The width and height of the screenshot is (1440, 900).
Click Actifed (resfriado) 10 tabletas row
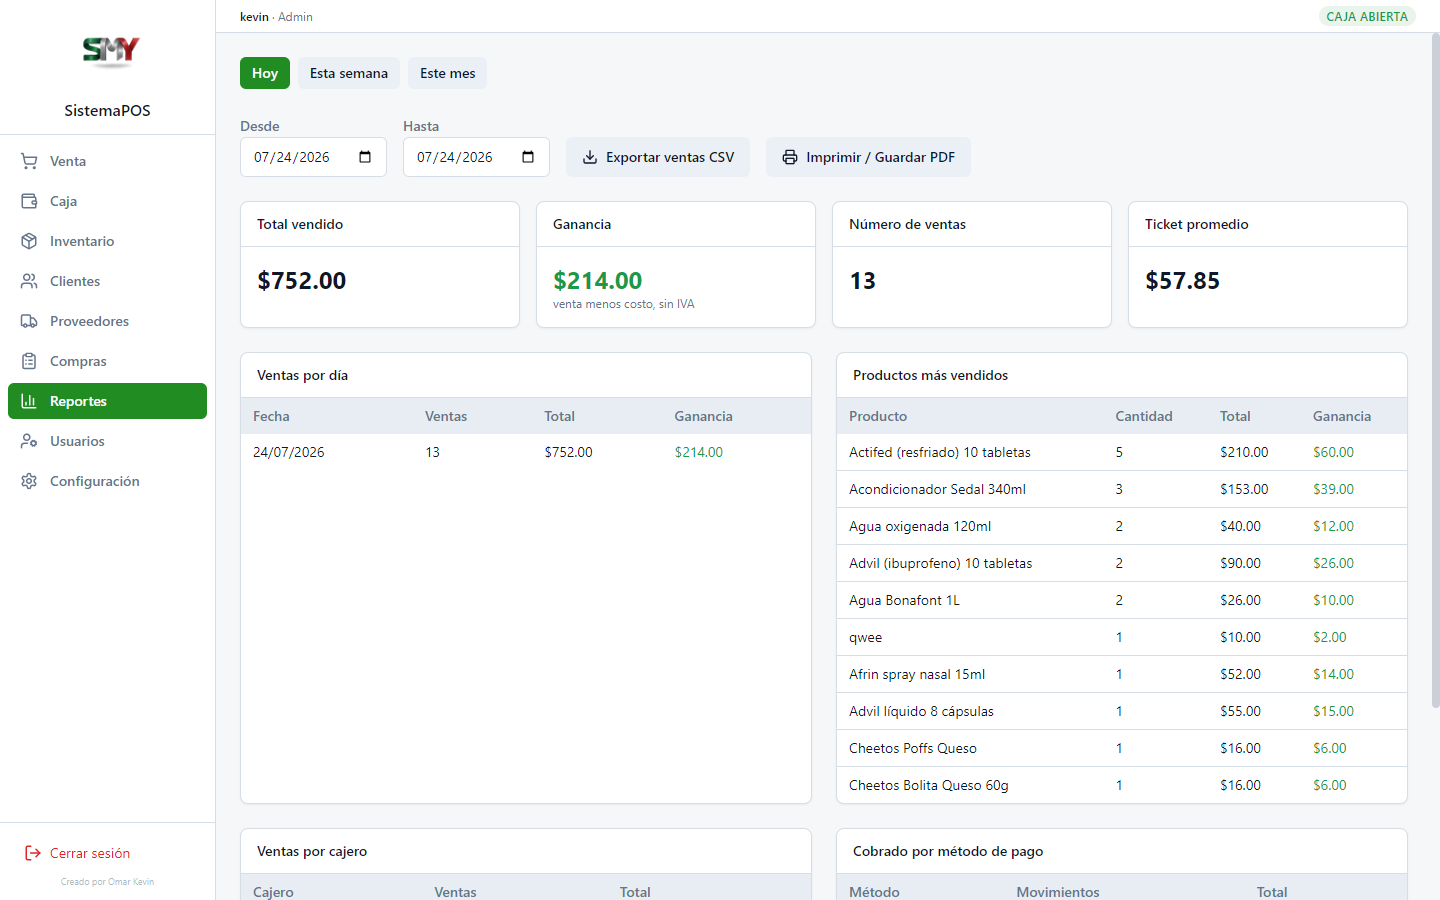1122,452
